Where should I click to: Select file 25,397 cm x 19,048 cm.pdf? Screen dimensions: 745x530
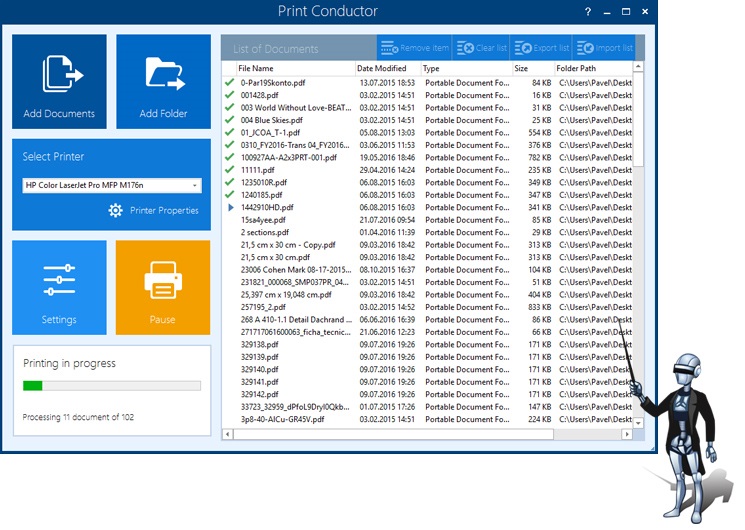pyautogui.click(x=286, y=295)
